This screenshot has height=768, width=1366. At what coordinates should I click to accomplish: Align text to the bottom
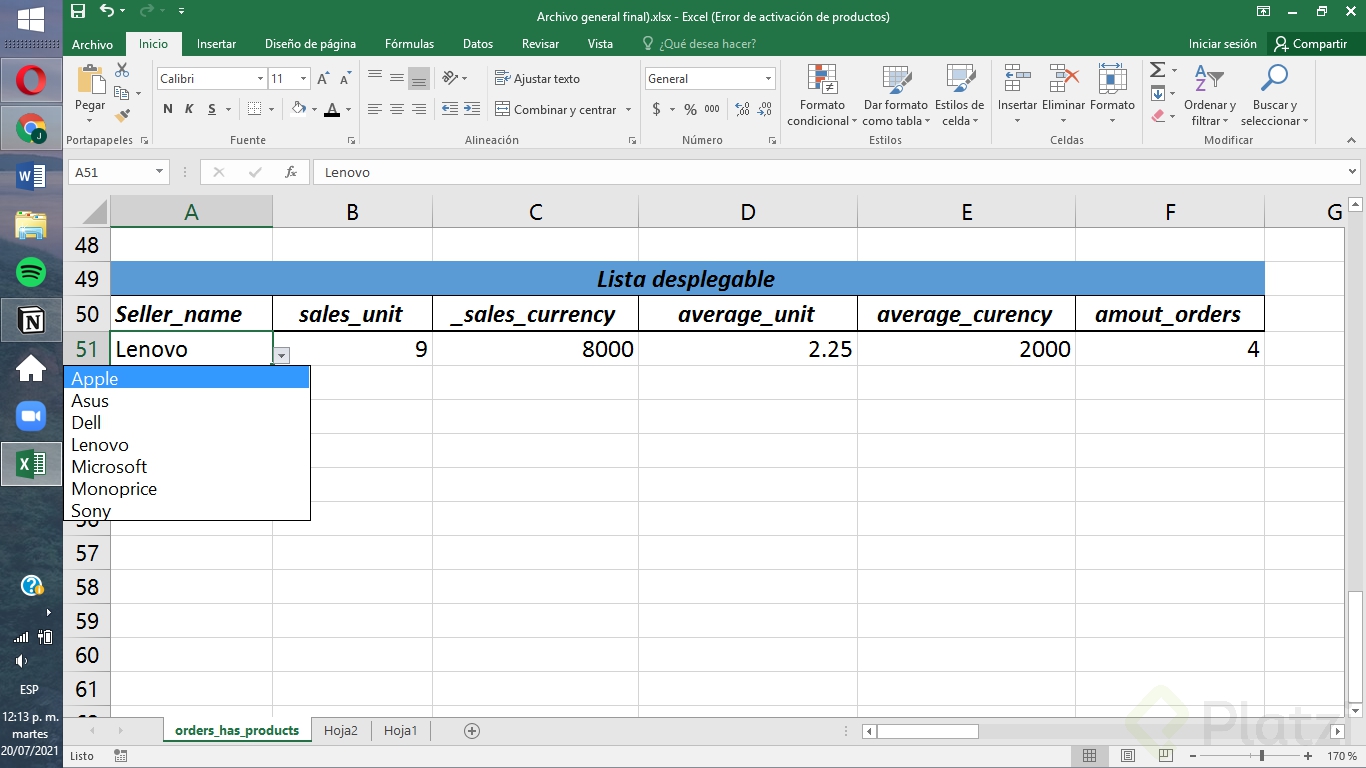(x=419, y=78)
